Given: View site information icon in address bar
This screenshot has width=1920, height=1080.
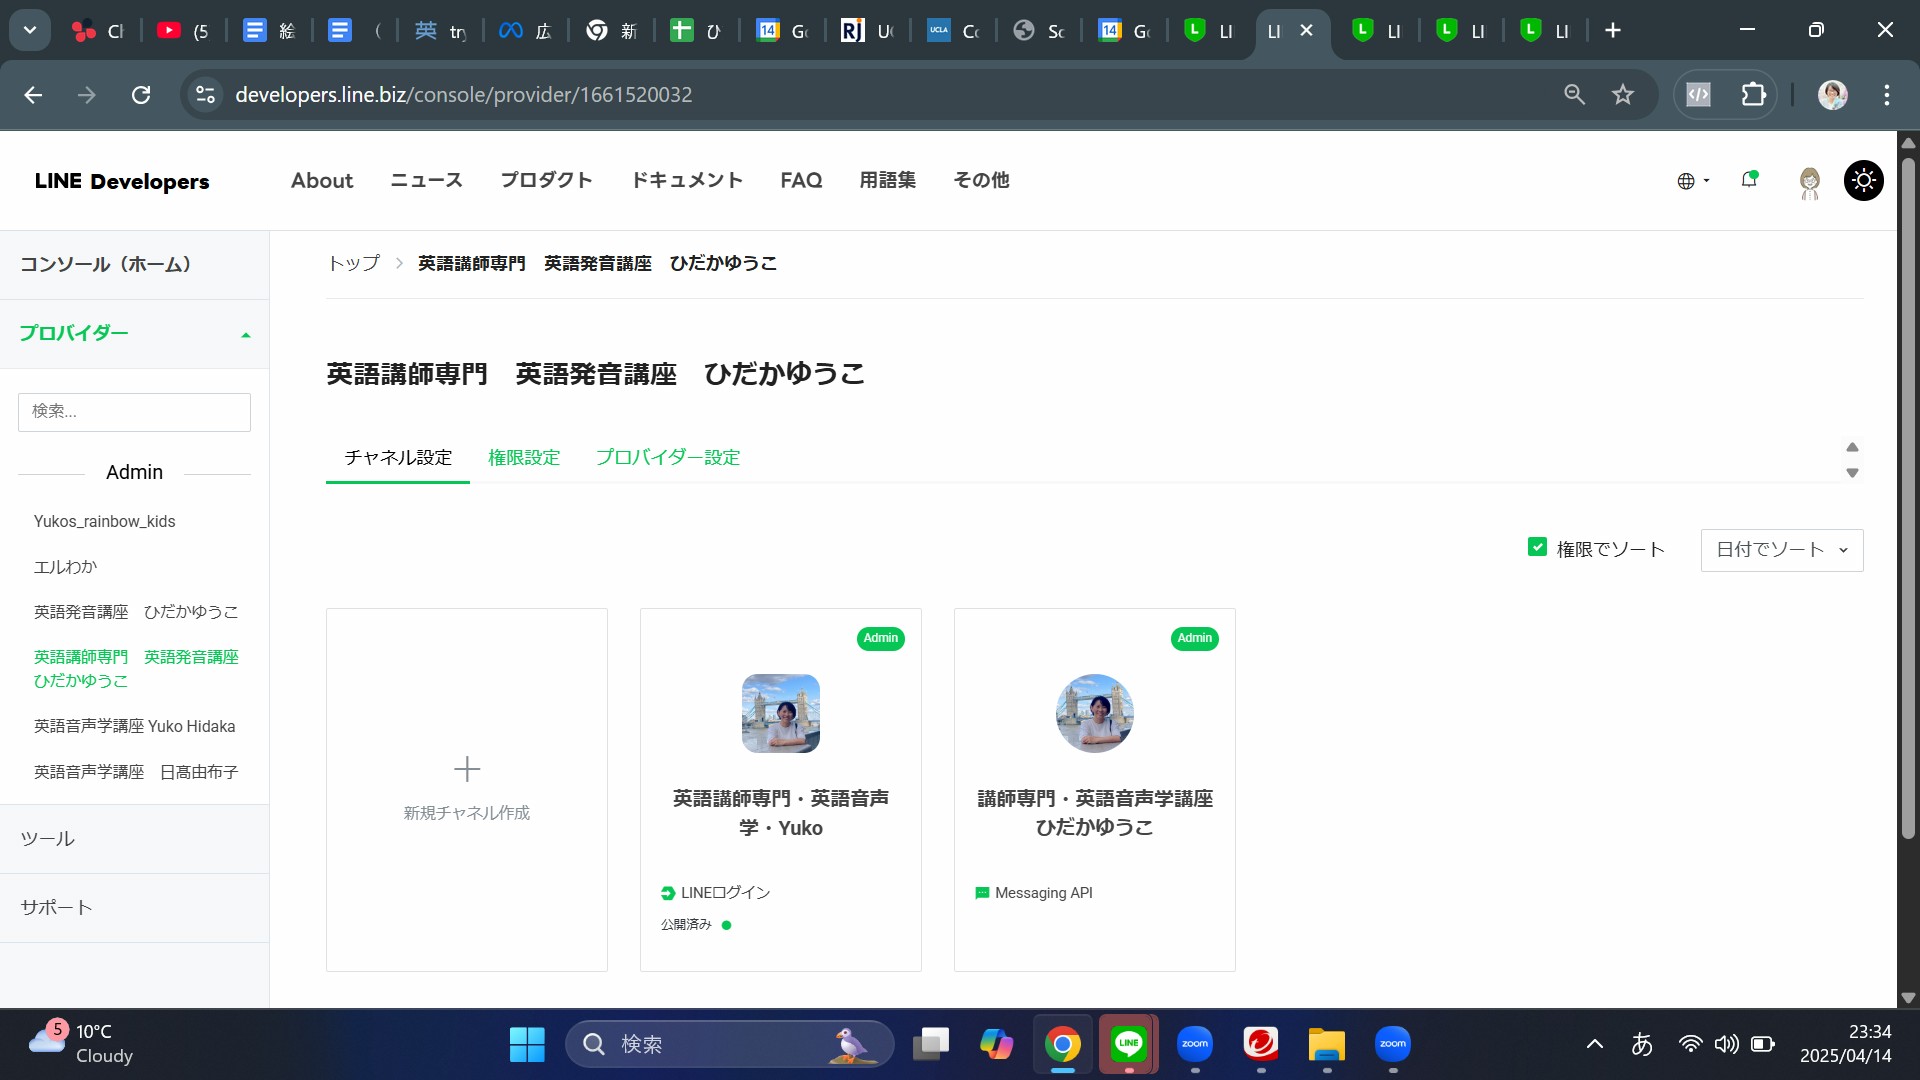Looking at the screenshot, I should click(x=205, y=95).
